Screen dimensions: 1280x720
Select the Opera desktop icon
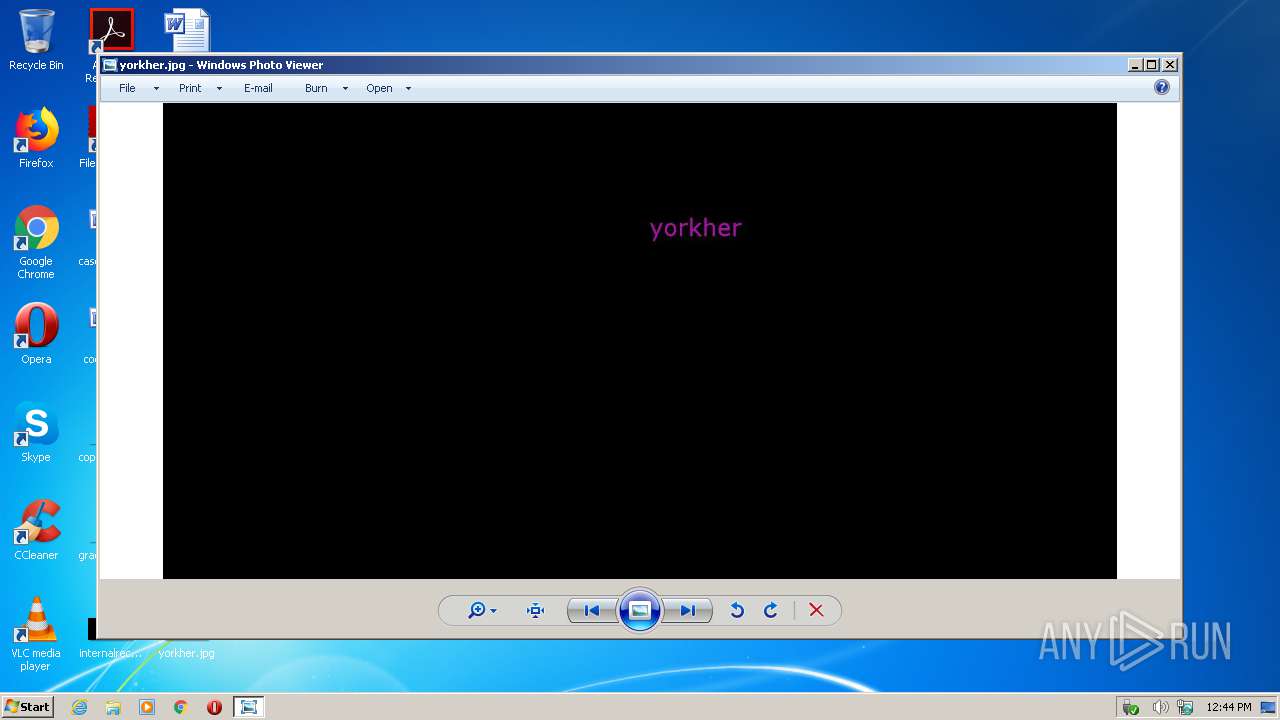36,334
